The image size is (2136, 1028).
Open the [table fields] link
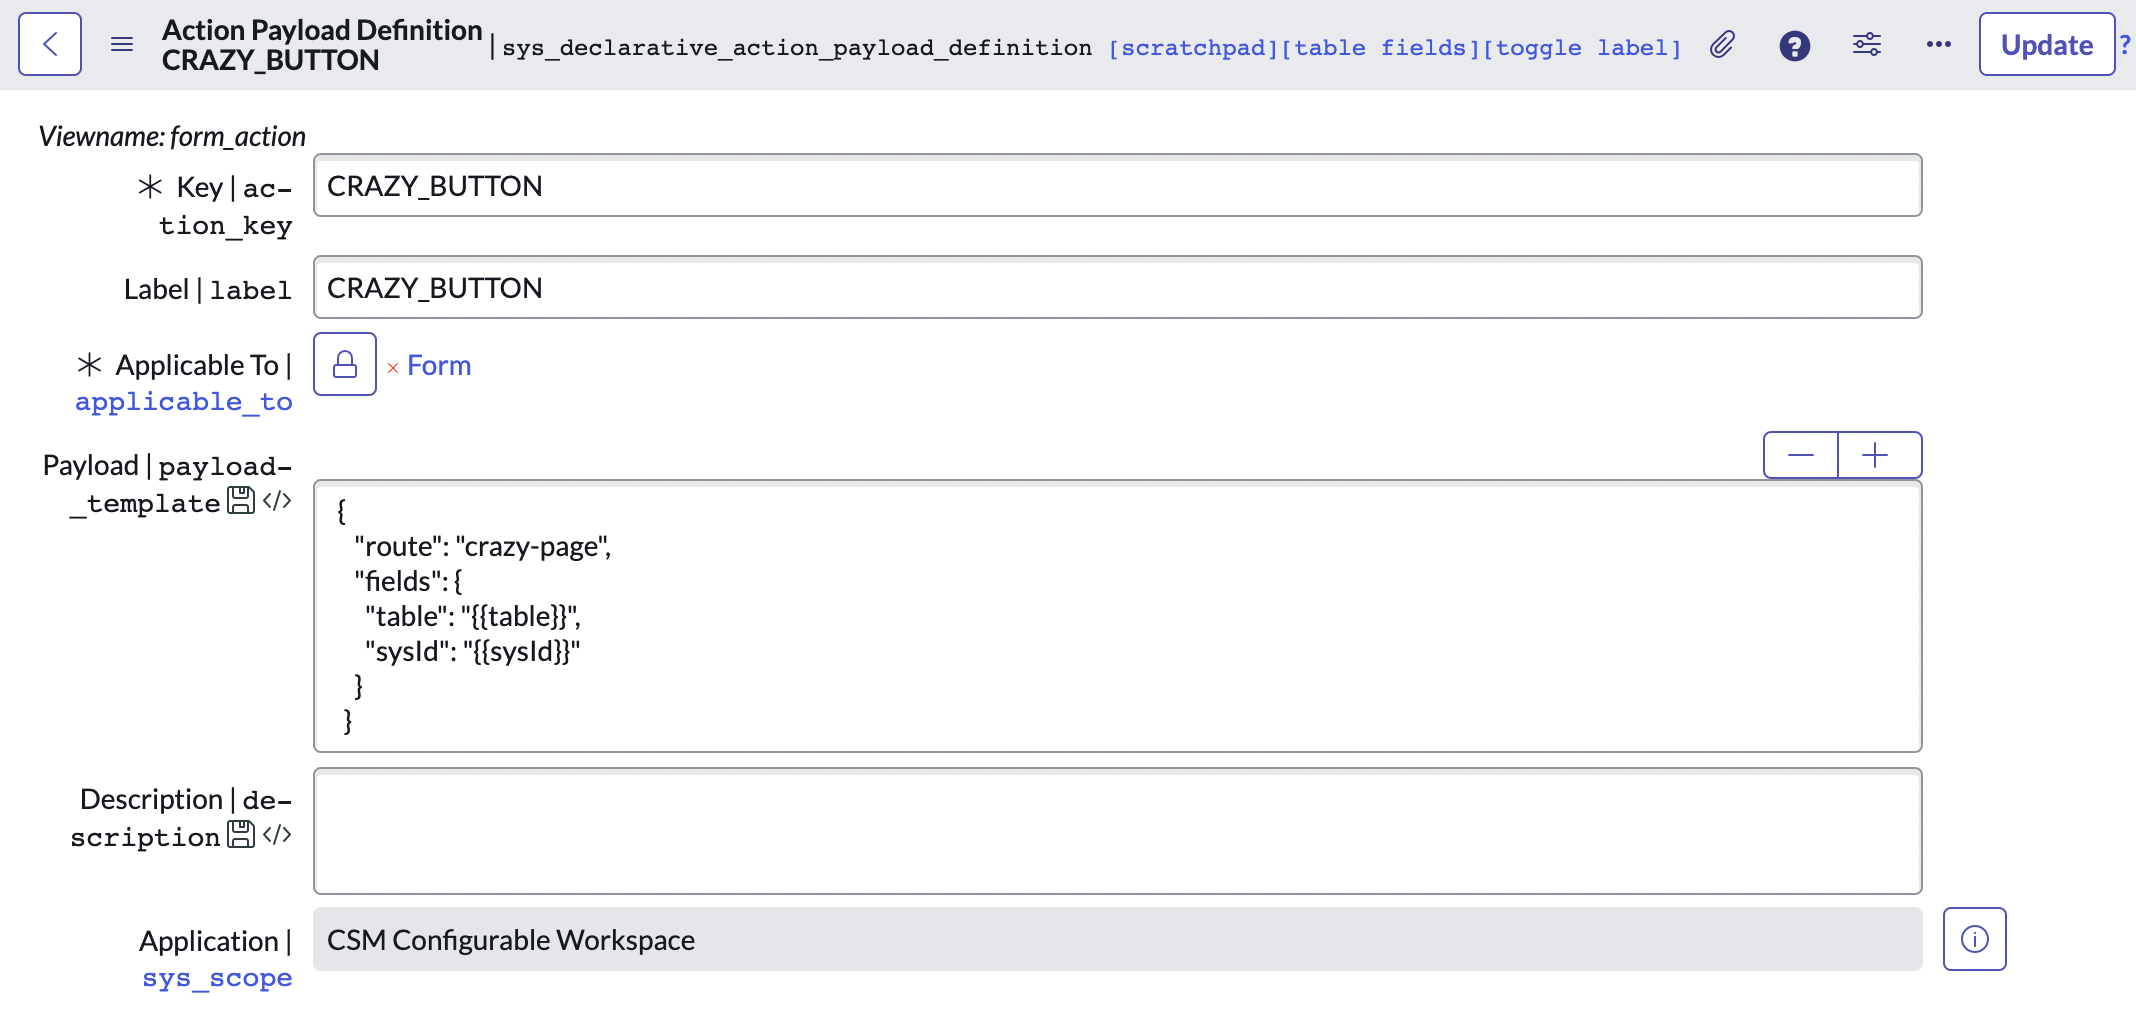click(x=1380, y=48)
